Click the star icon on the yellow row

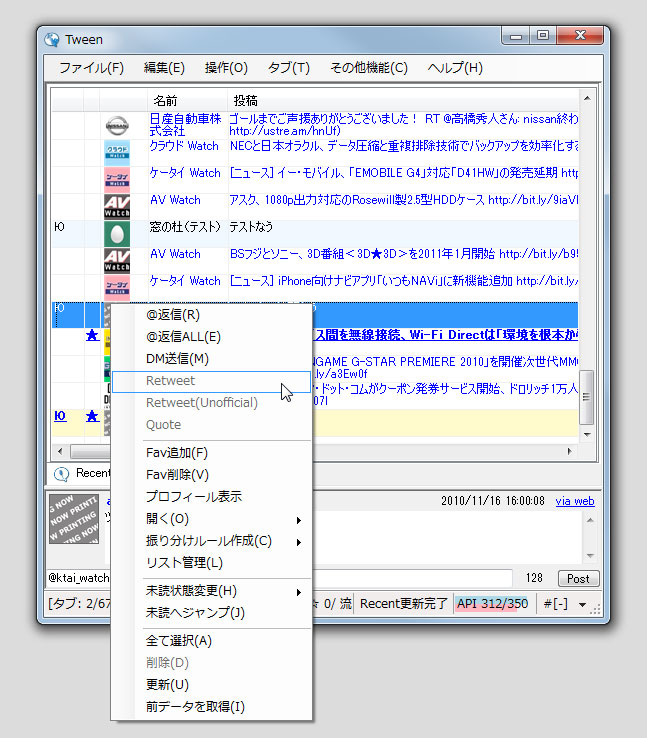(92, 416)
